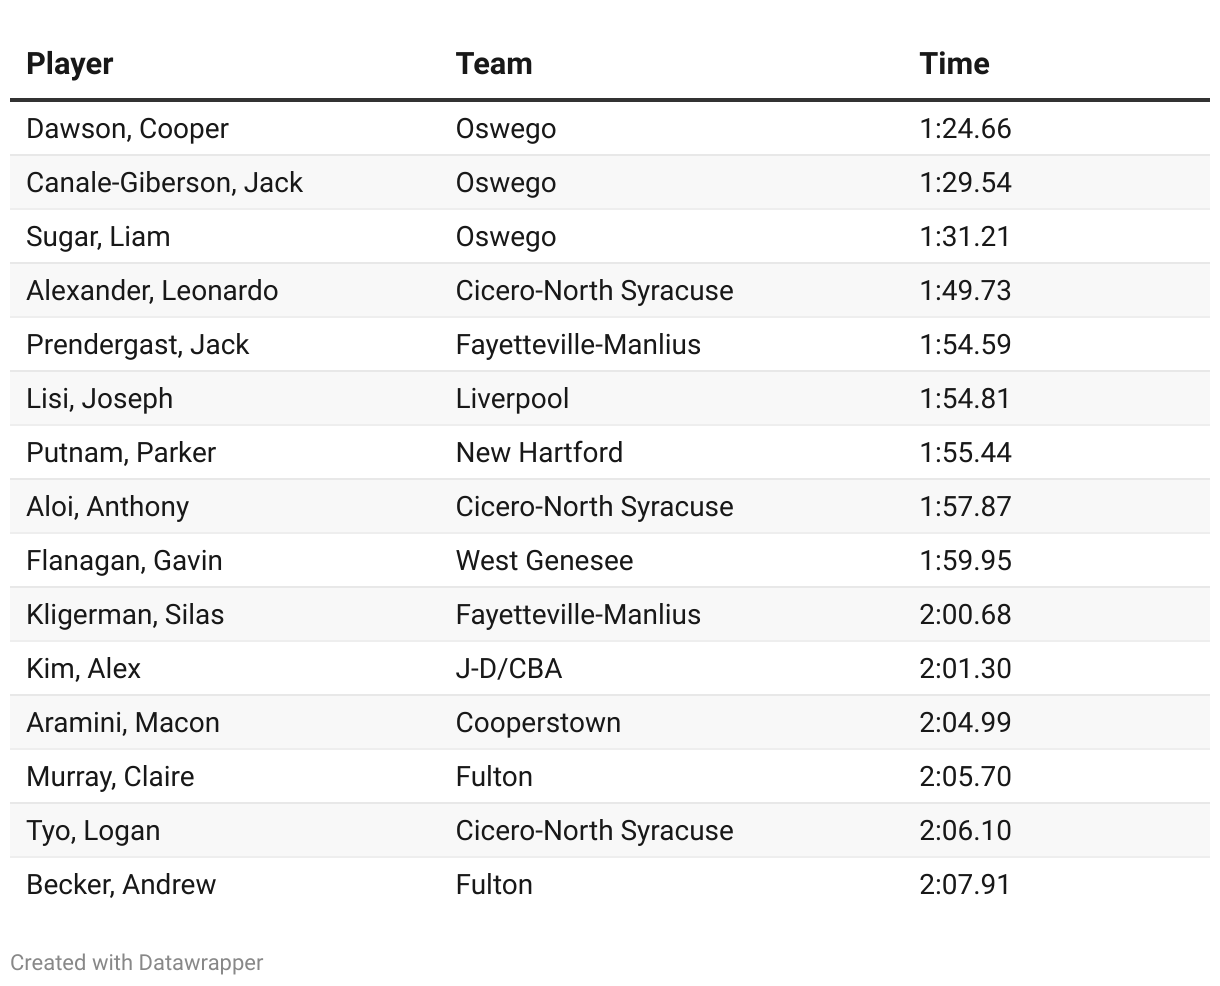This screenshot has height=986, width=1220.
Task: Select the New Hartford team cell
Action: click(x=539, y=453)
